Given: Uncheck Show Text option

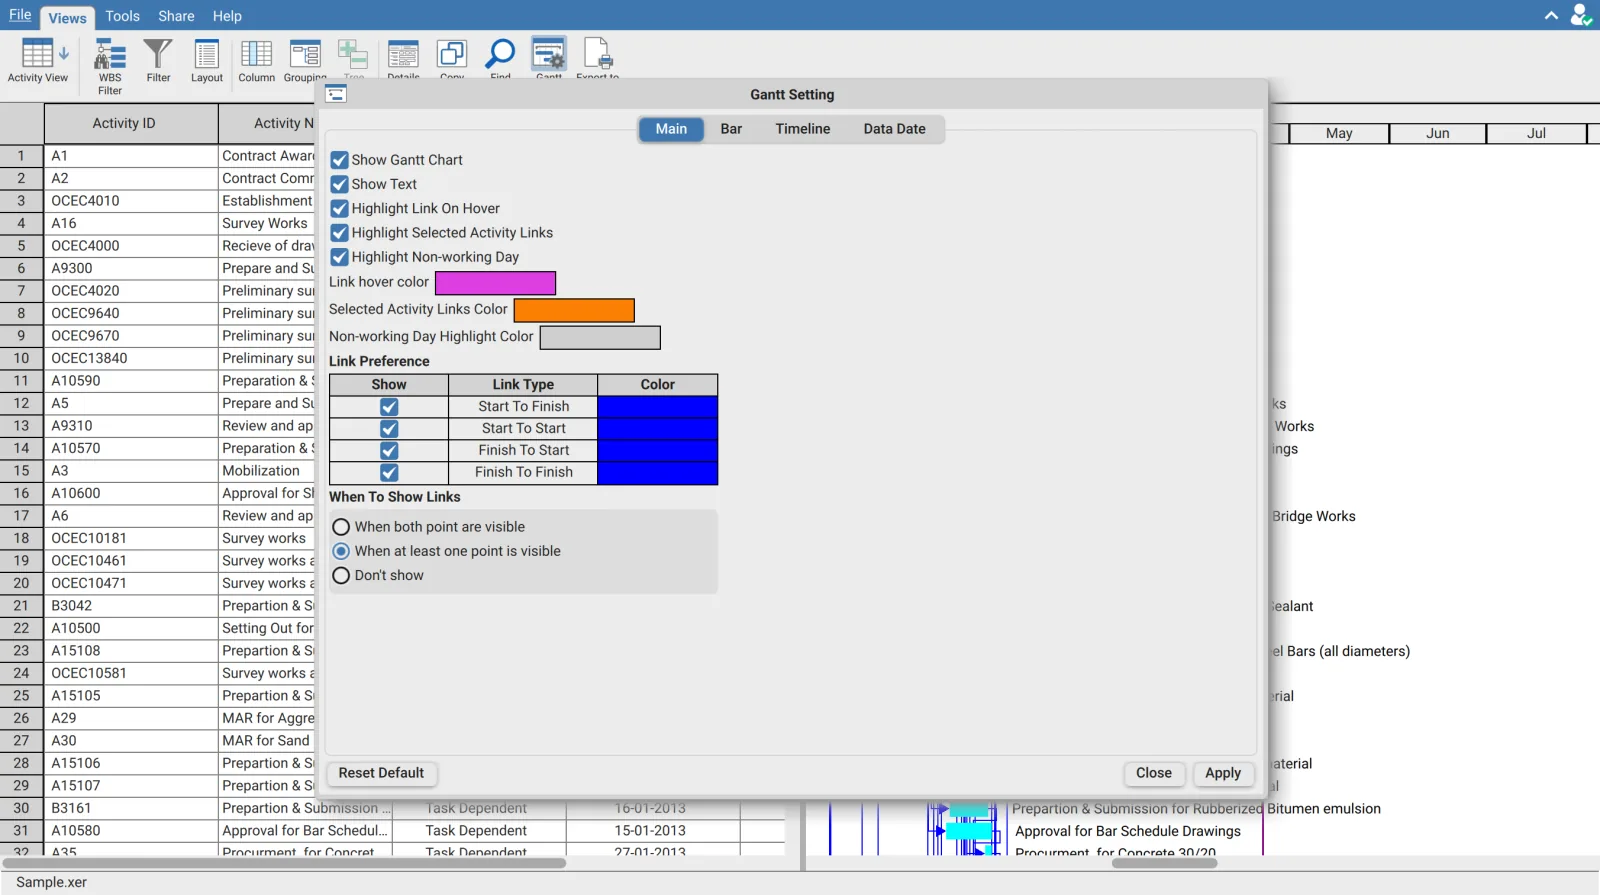Looking at the screenshot, I should pos(339,184).
